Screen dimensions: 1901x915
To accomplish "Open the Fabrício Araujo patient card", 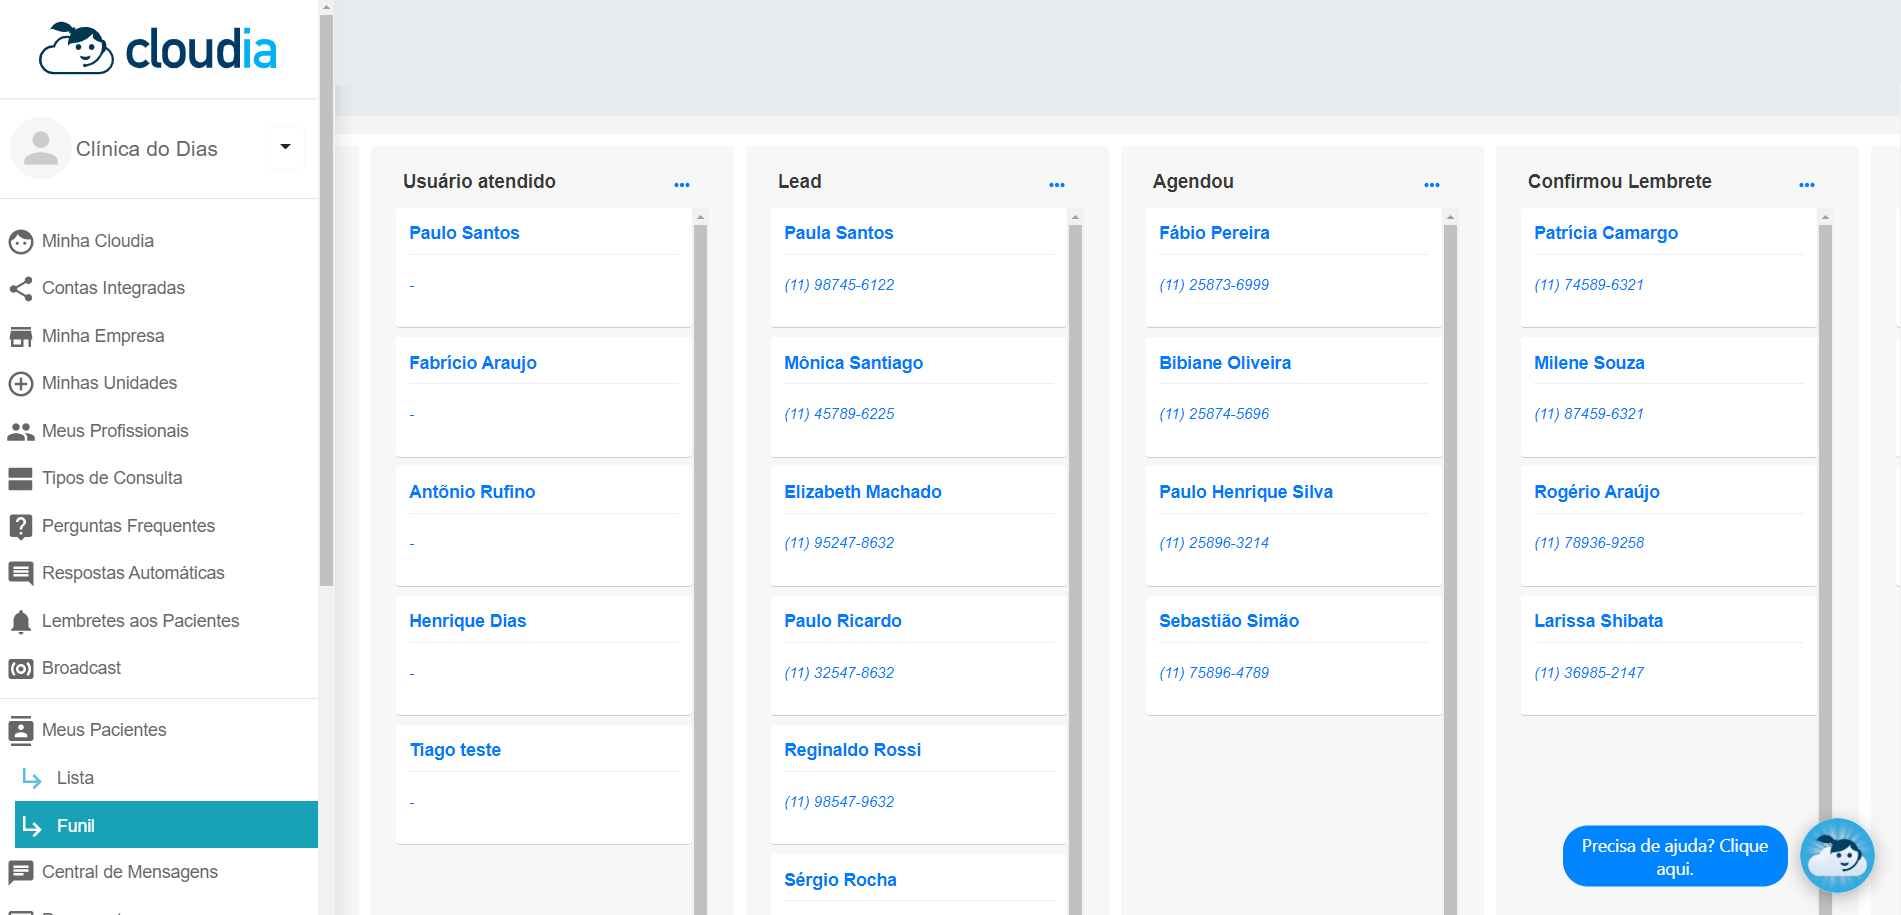I will (544, 397).
